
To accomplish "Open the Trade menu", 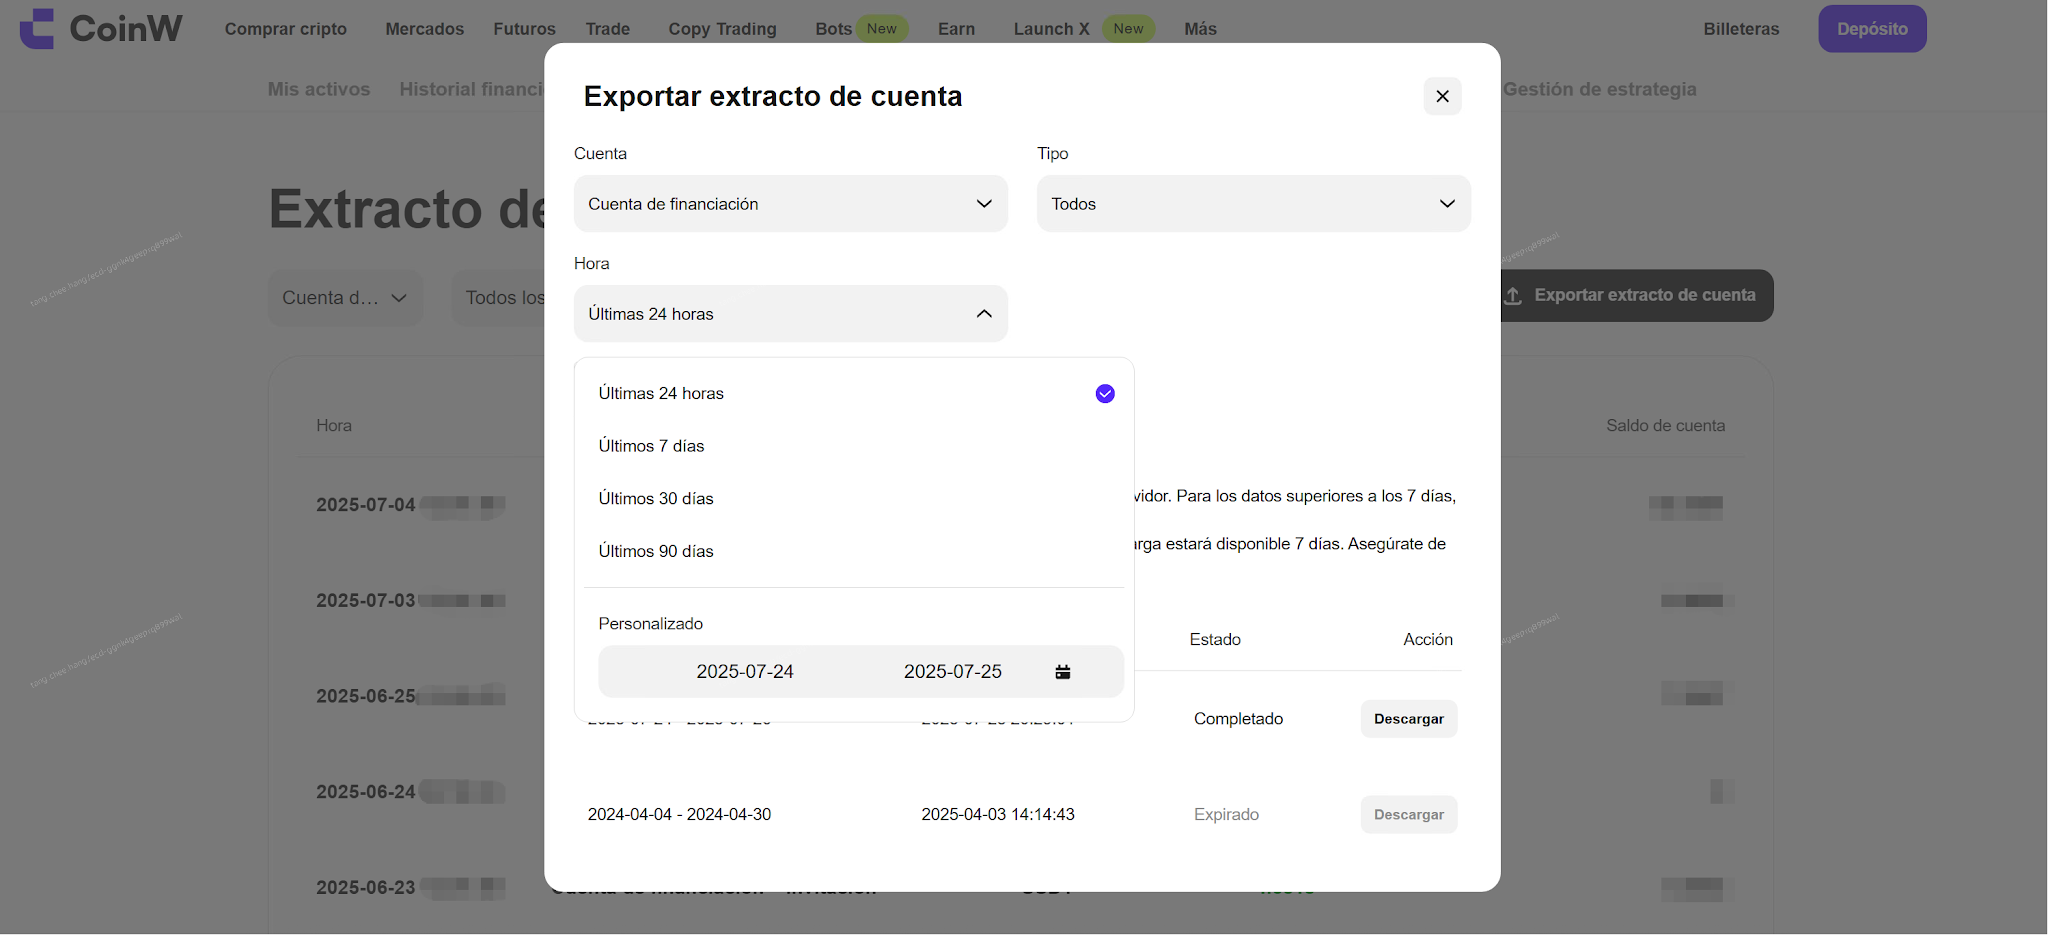I will [608, 29].
